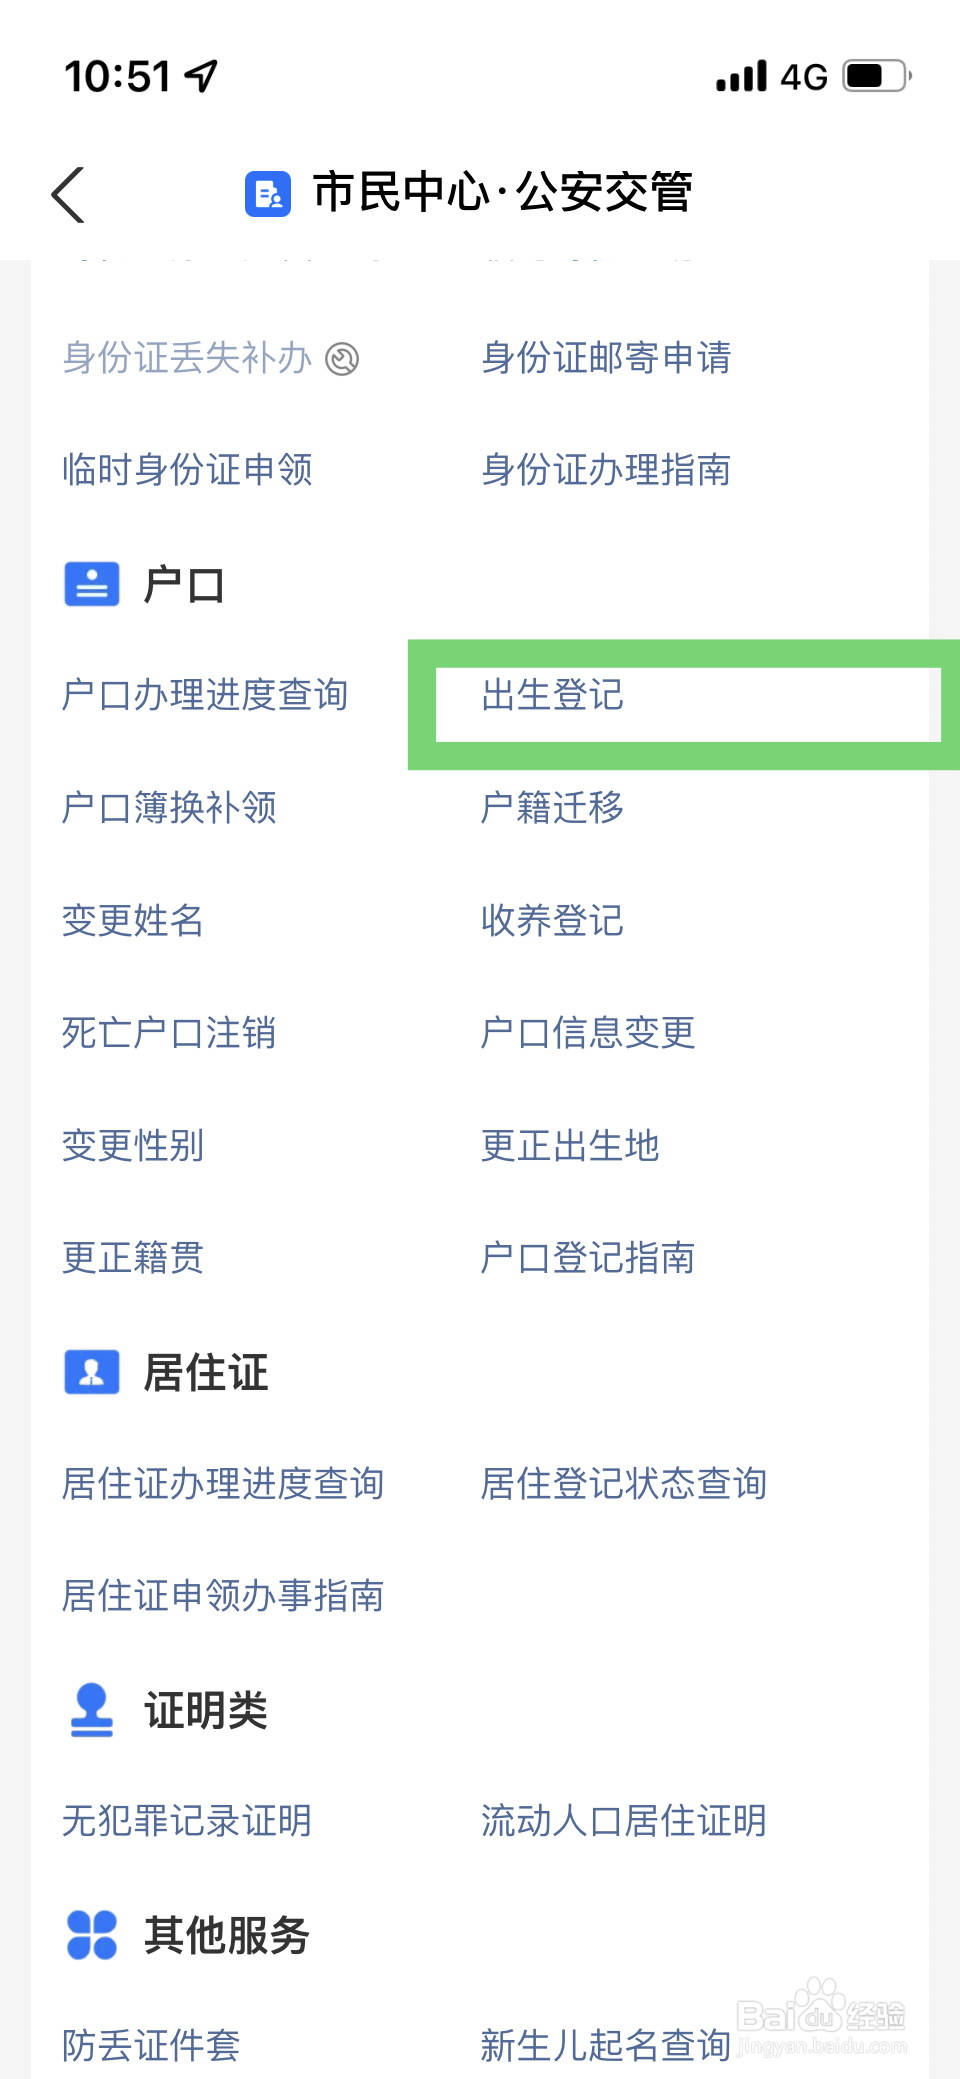This screenshot has width=960, height=2079.
Task: Select 死亡户口注销
Action: click(x=169, y=1033)
